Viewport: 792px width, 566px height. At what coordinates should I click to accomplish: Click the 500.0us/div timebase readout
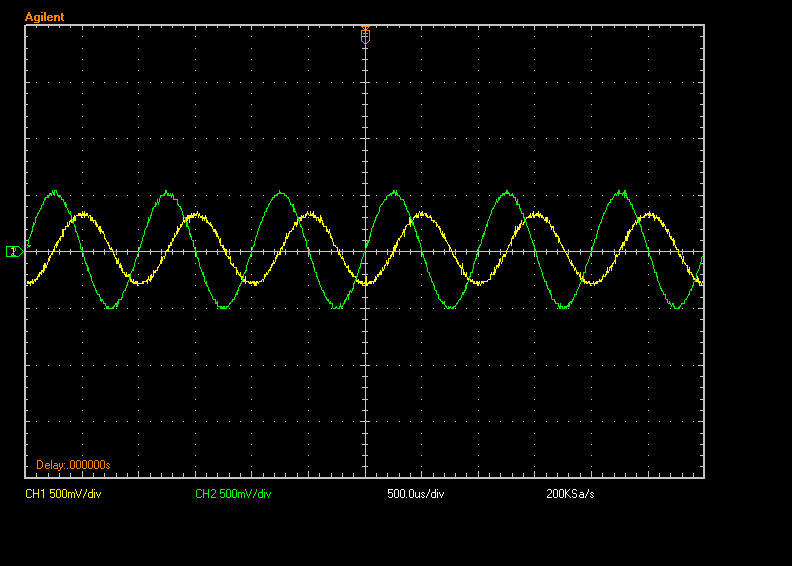[416, 494]
